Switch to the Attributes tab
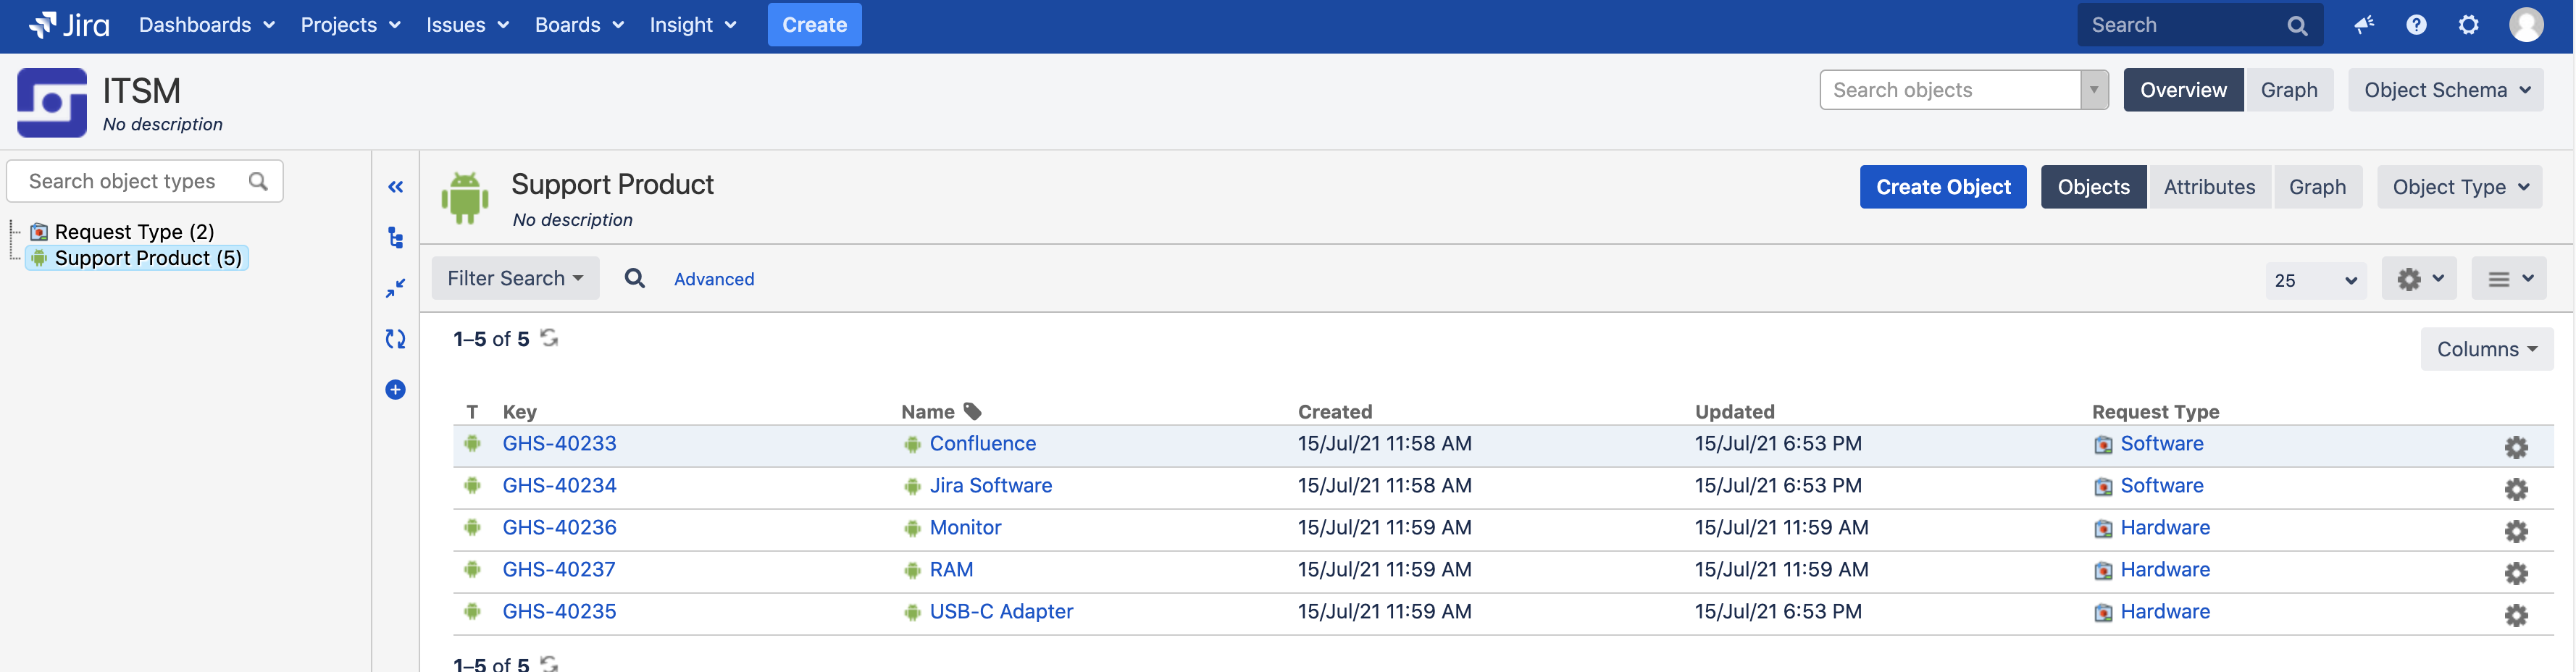This screenshot has width=2576, height=672. (x=2209, y=188)
